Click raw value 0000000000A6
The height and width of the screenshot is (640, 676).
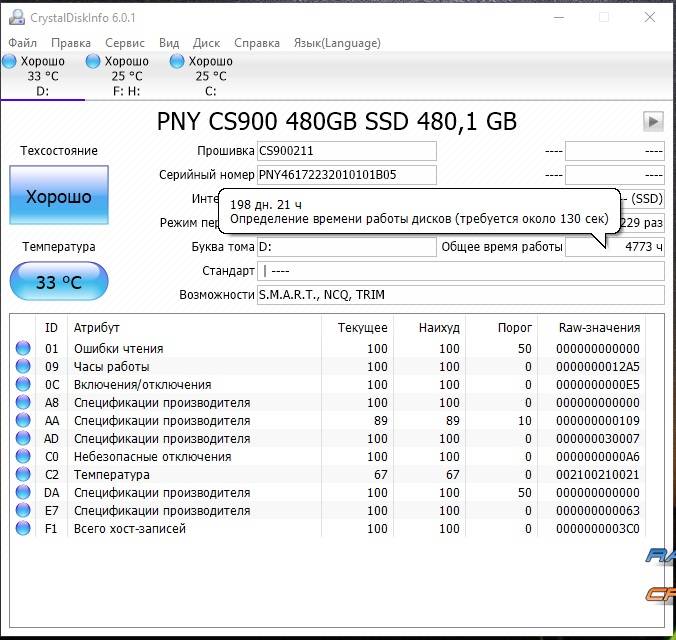[x=598, y=456]
